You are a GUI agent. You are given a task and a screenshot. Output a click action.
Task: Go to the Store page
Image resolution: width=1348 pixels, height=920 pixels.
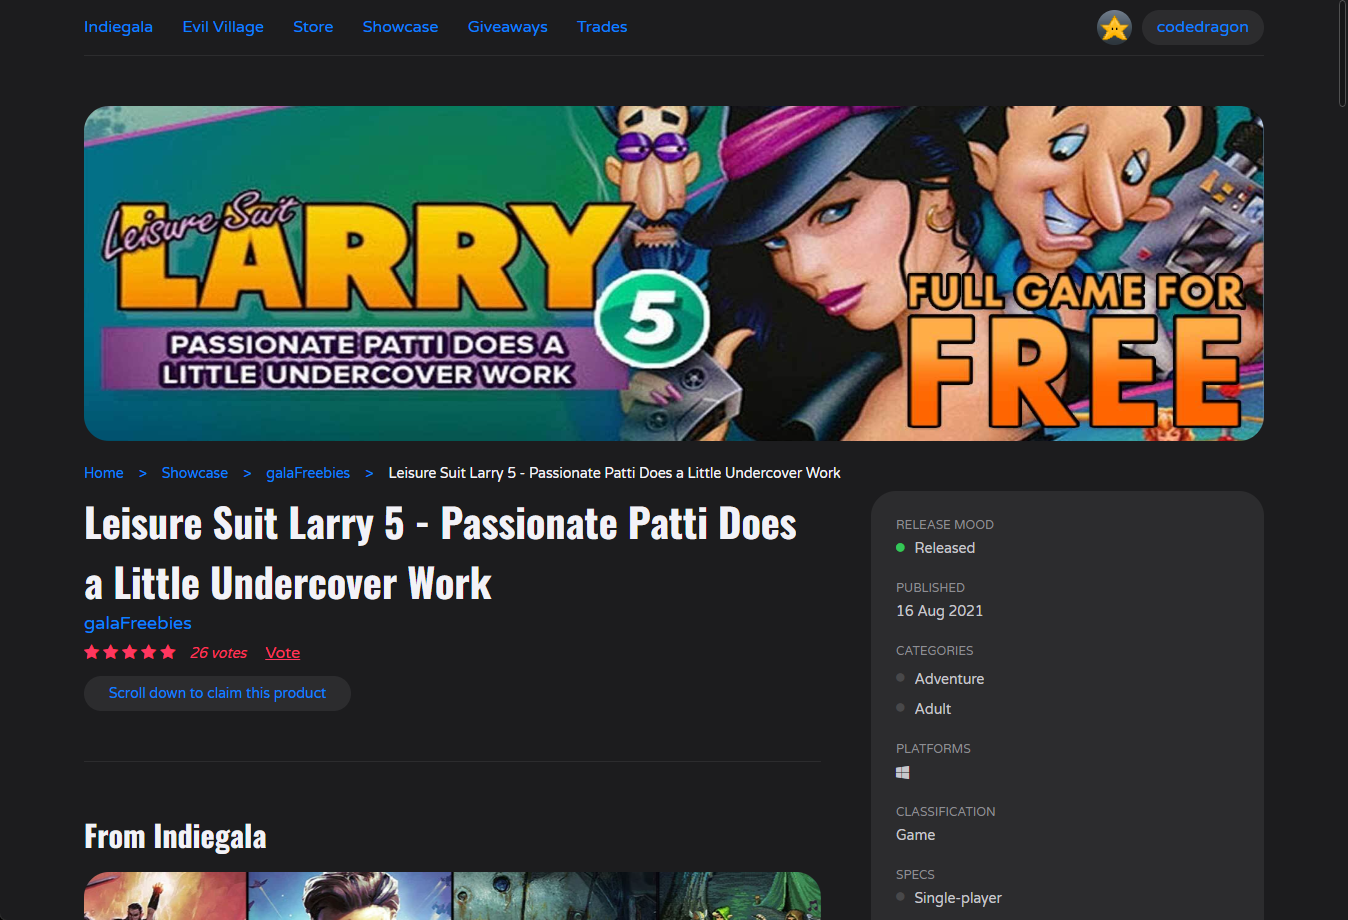point(313,27)
